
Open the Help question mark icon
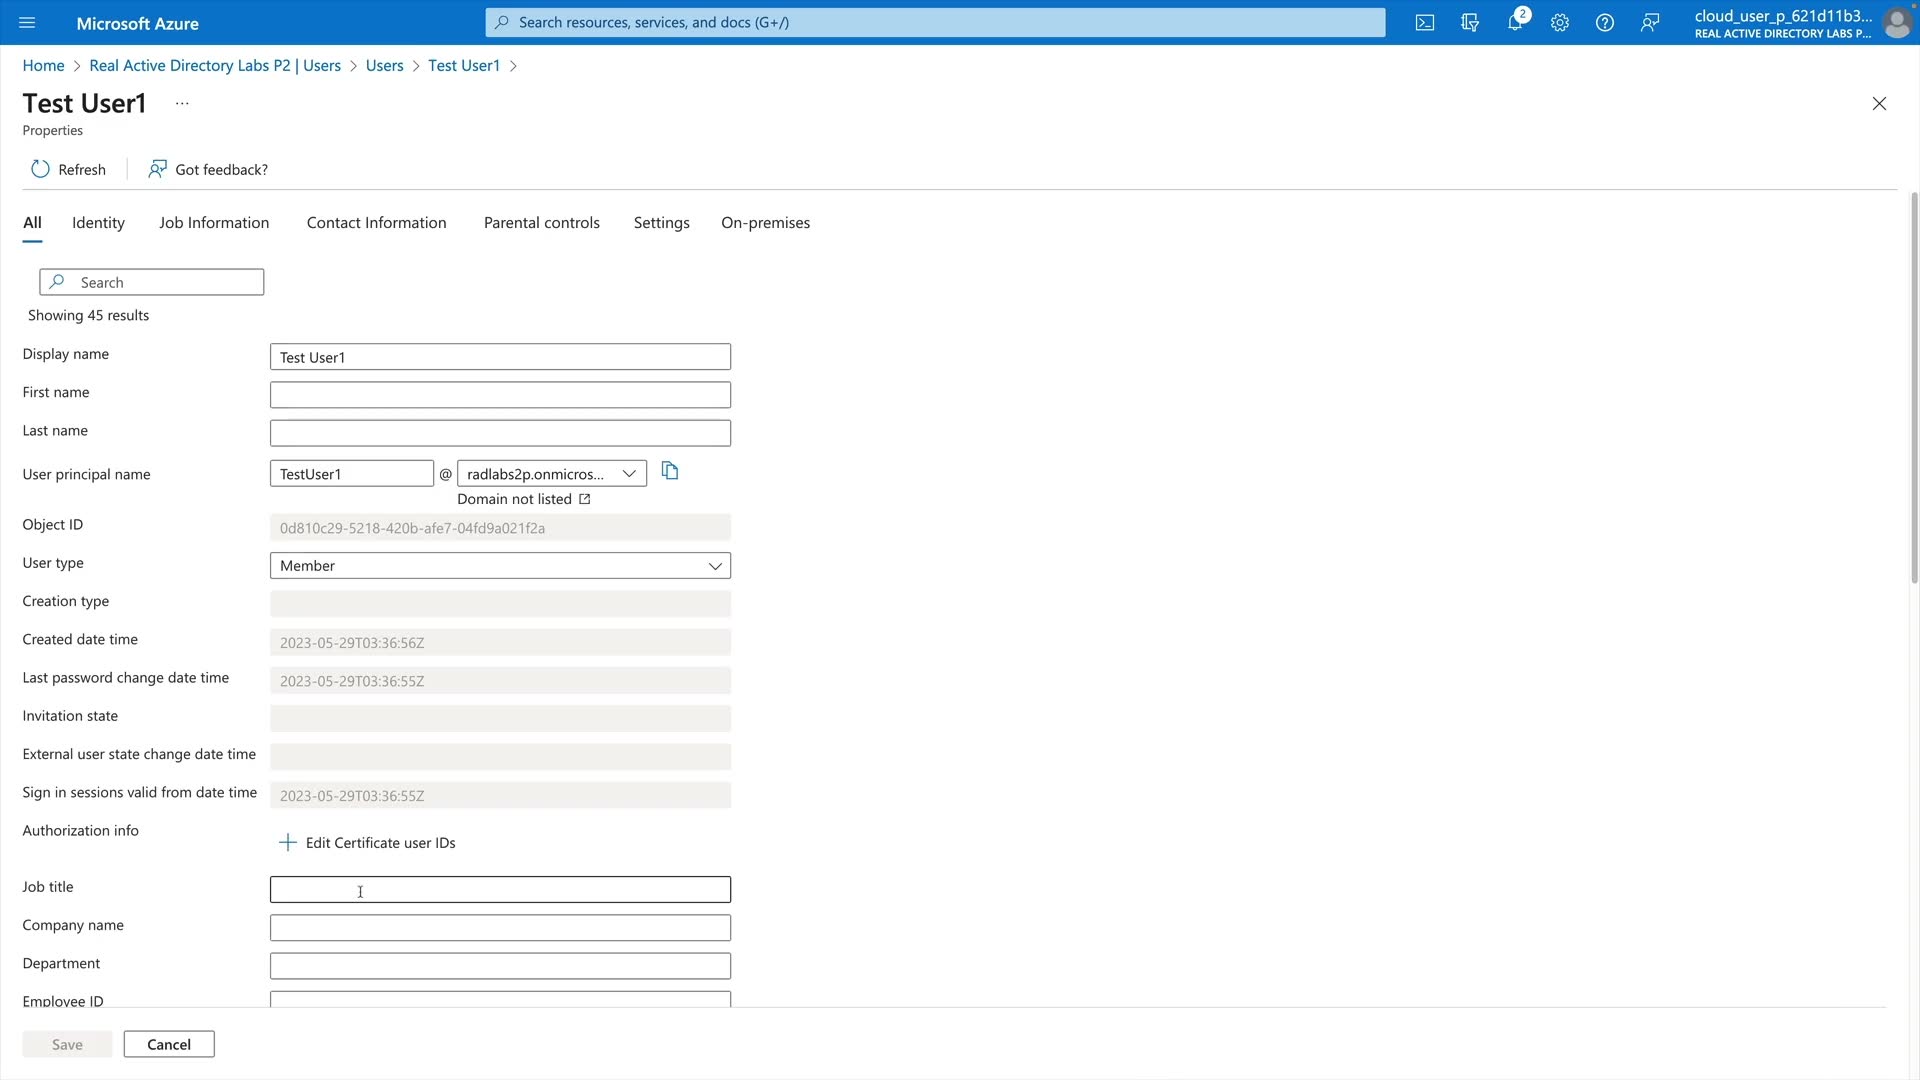[x=1605, y=22]
